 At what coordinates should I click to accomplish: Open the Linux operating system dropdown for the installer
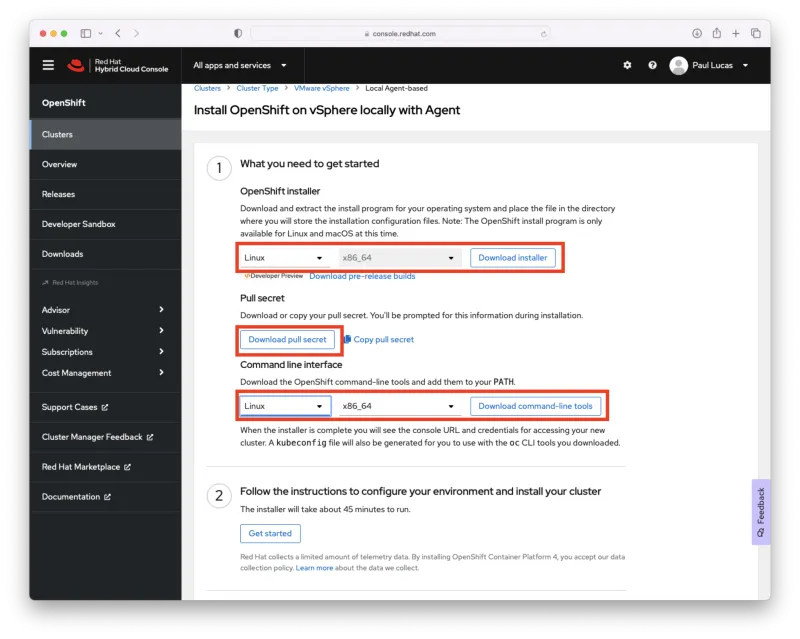pyautogui.click(x=287, y=257)
